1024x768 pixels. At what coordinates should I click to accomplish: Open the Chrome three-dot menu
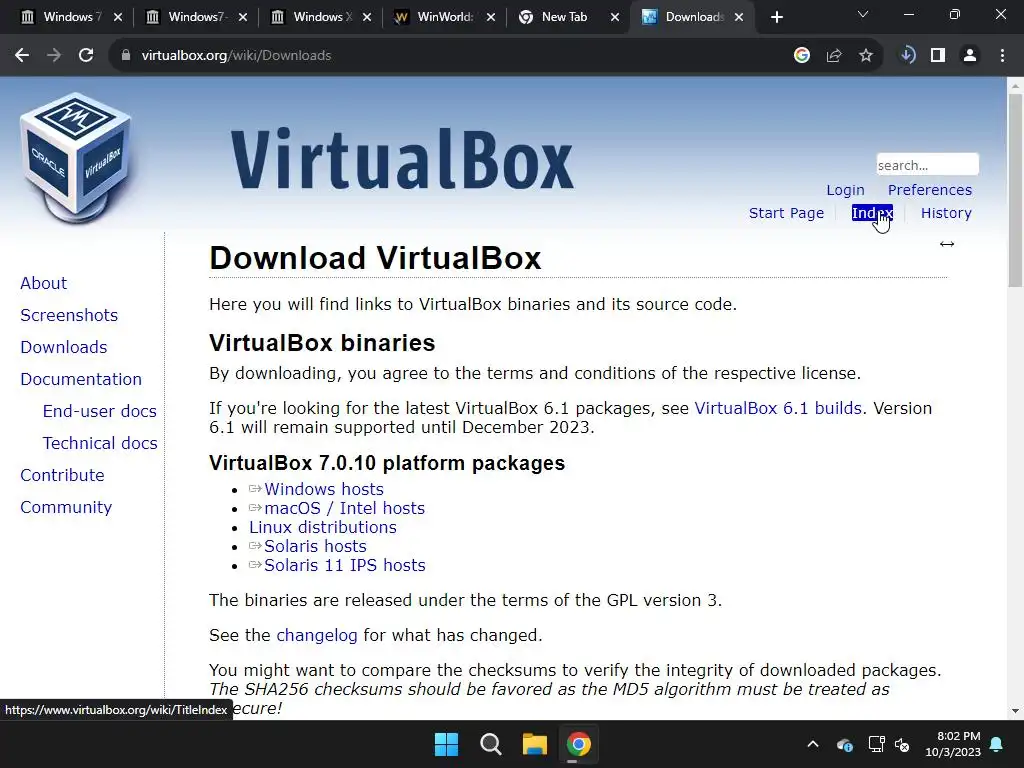coord(1002,56)
